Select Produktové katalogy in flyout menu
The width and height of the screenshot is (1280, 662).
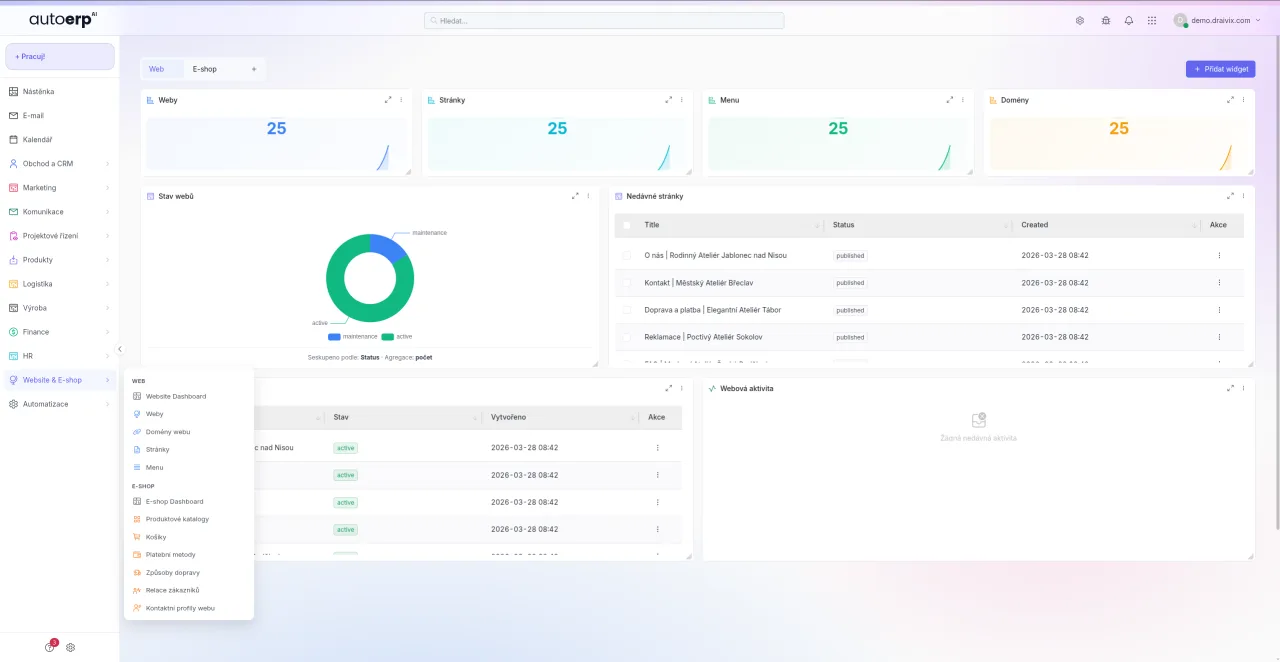pos(177,519)
